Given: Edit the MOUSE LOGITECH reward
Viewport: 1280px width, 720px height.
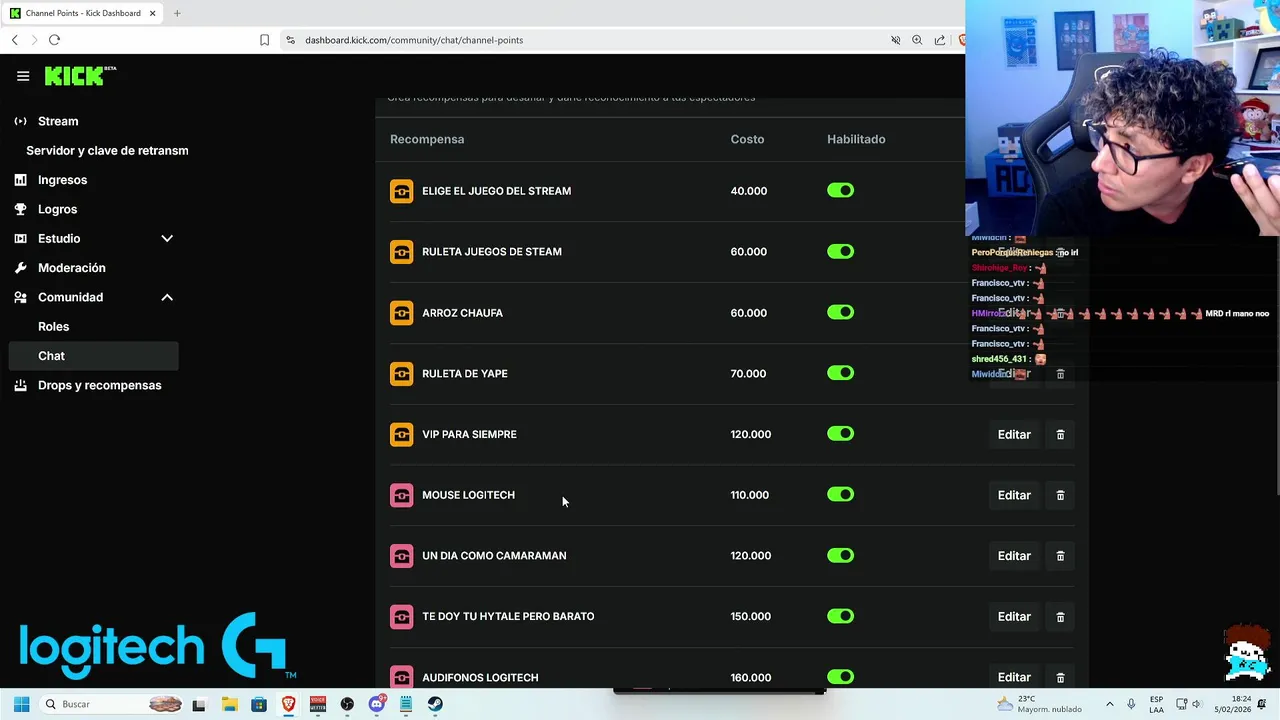Looking at the screenshot, I should pos(1014,496).
